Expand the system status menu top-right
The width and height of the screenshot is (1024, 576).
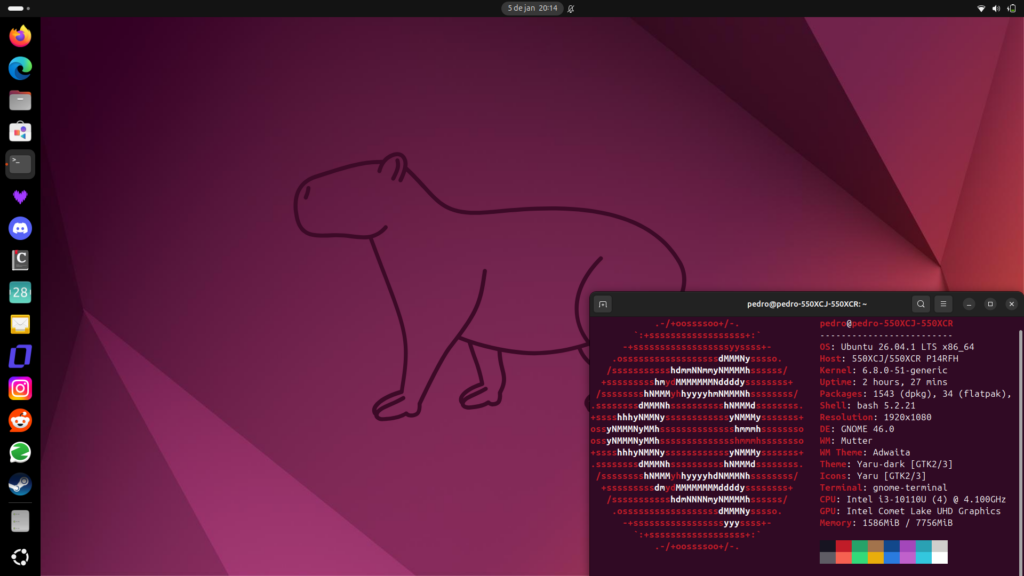point(996,9)
